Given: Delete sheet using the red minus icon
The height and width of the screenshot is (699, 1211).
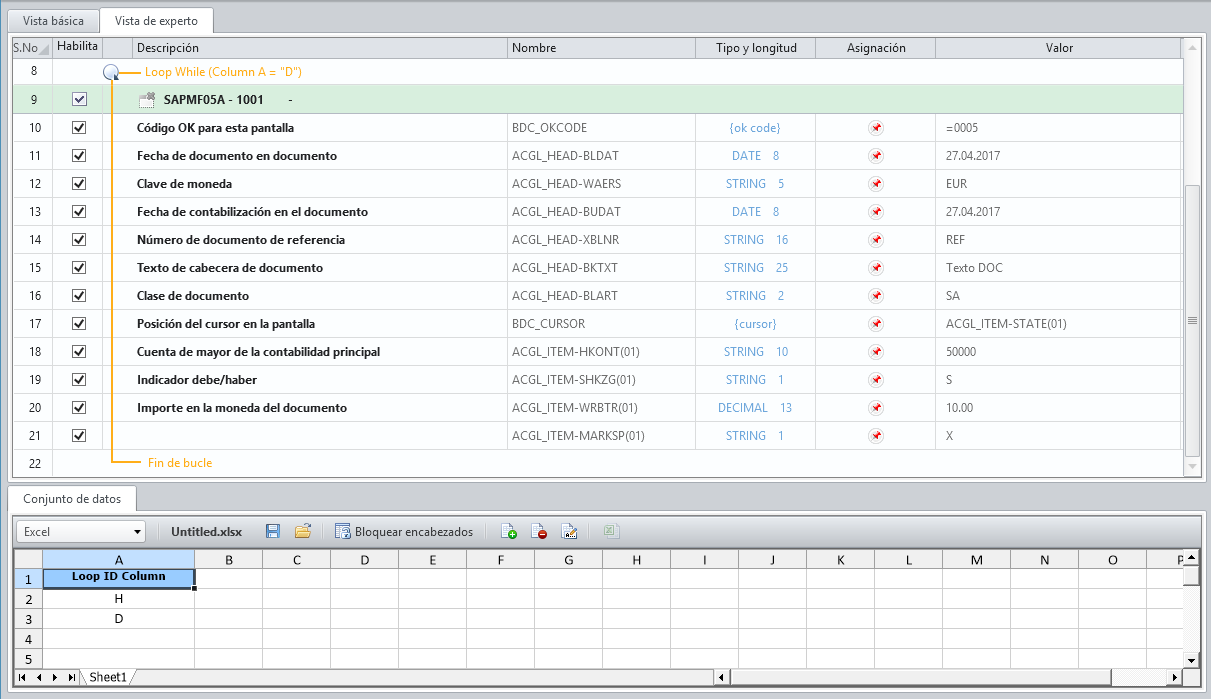Looking at the screenshot, I should (x=538, y=532).
